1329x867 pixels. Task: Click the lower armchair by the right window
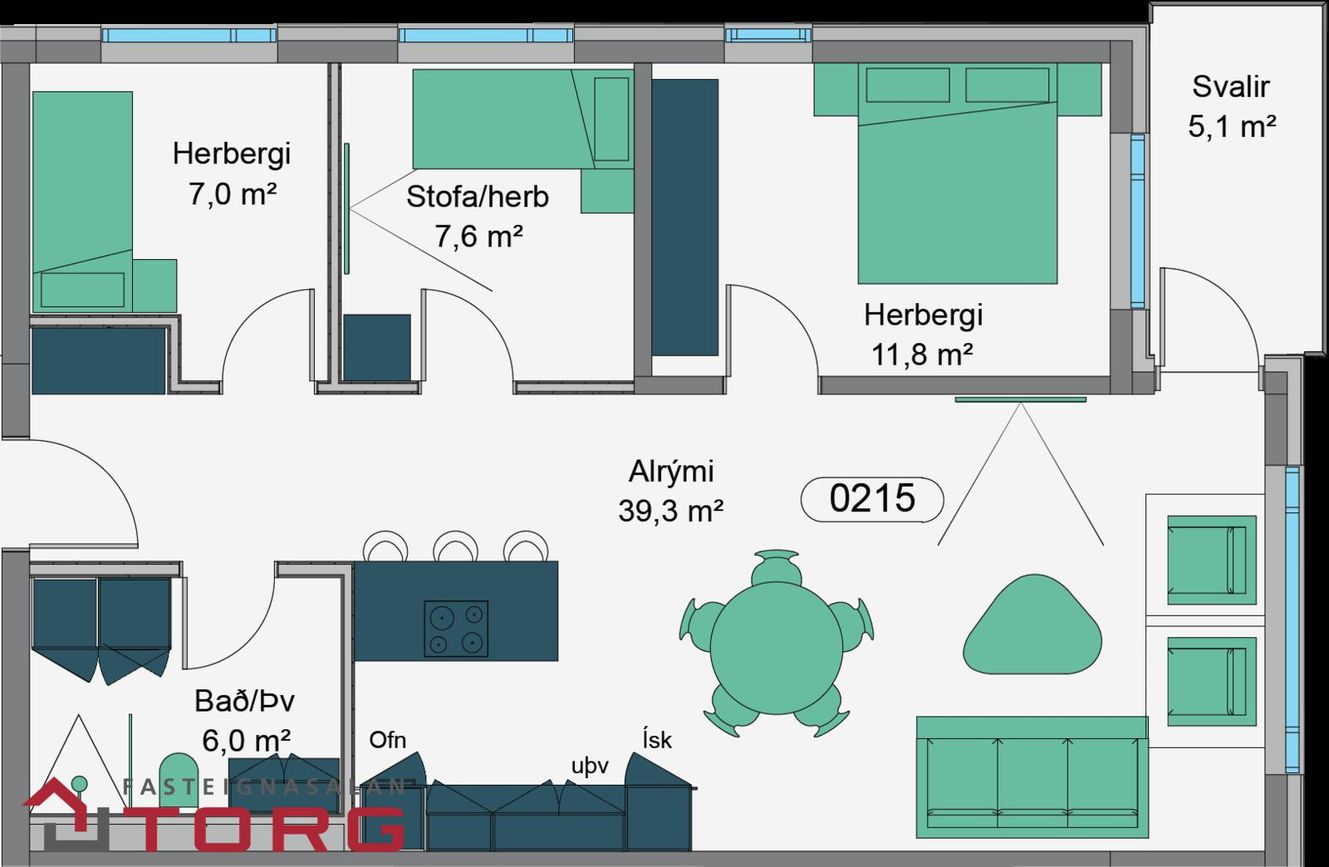[1211, 680]
